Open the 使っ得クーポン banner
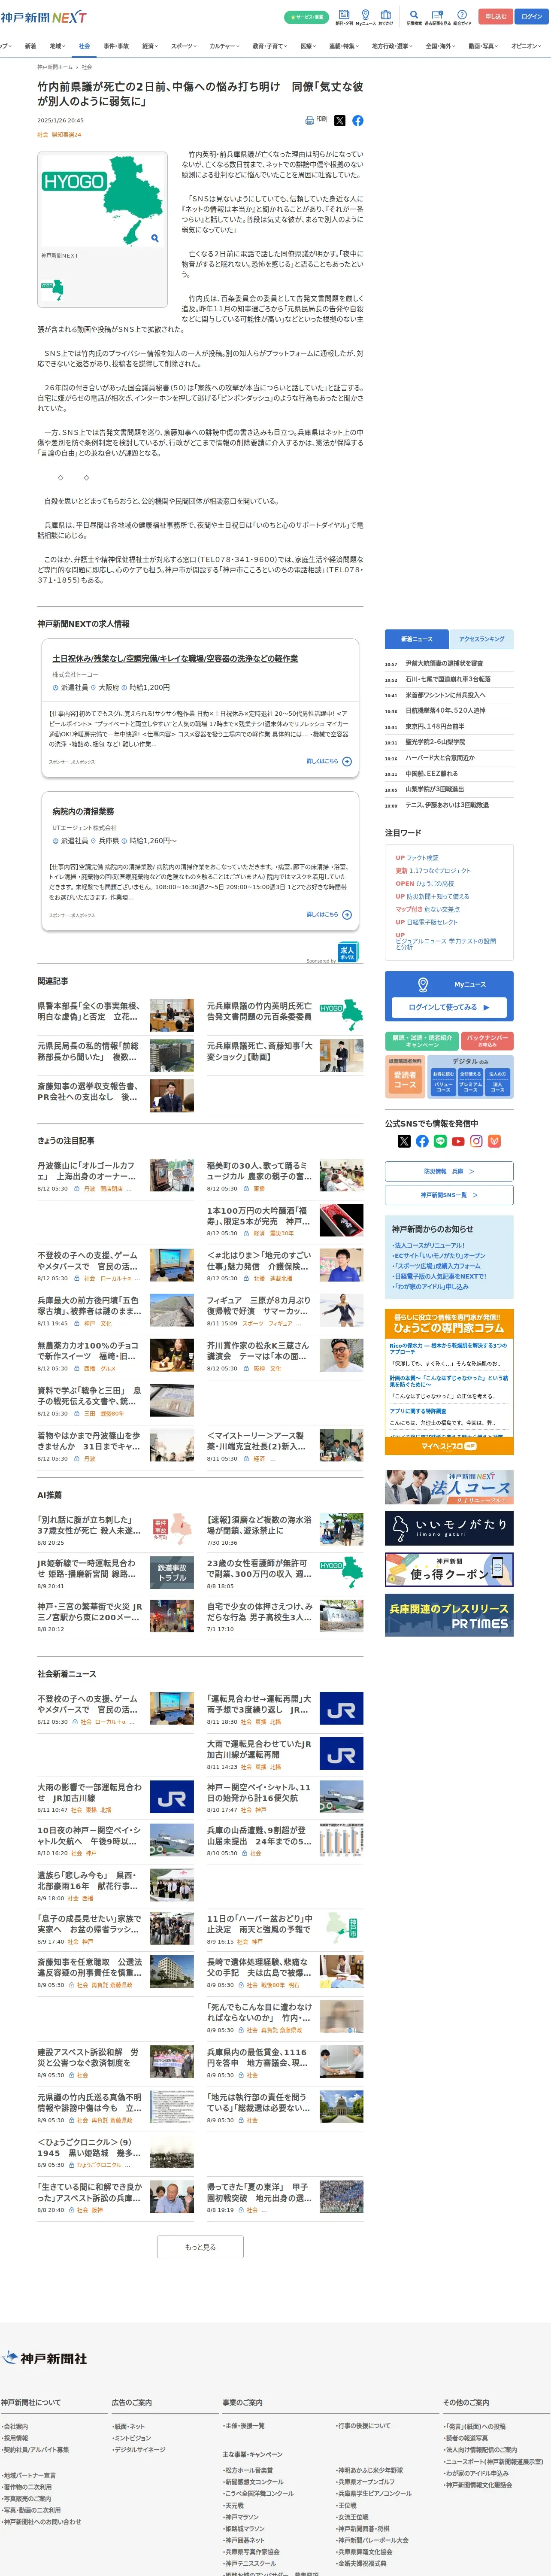Image resolution: width=551 pixels, height=2576 pixels. point(449,1569)
